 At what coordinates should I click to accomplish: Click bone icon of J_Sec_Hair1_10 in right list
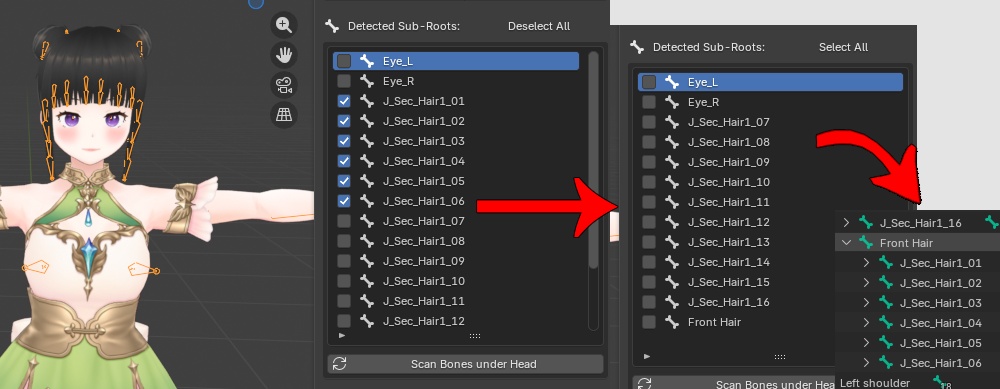pos(672,182)
